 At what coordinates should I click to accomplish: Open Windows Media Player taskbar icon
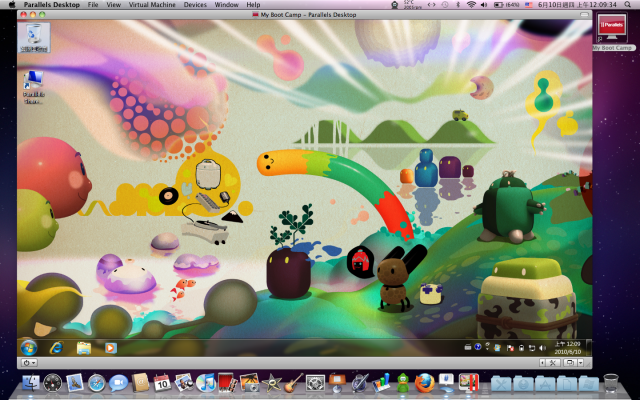tap(110, 348)
